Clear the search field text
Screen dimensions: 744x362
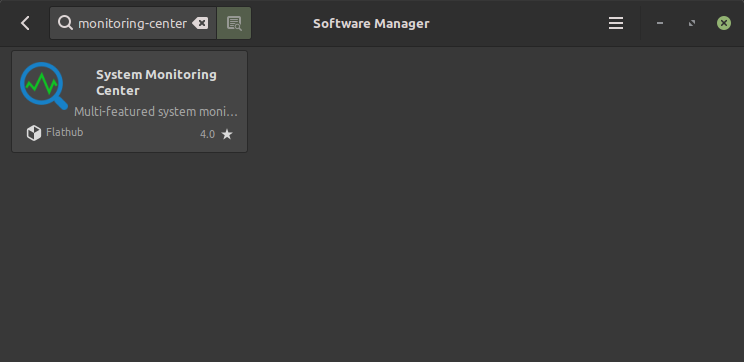pos(200,23)
